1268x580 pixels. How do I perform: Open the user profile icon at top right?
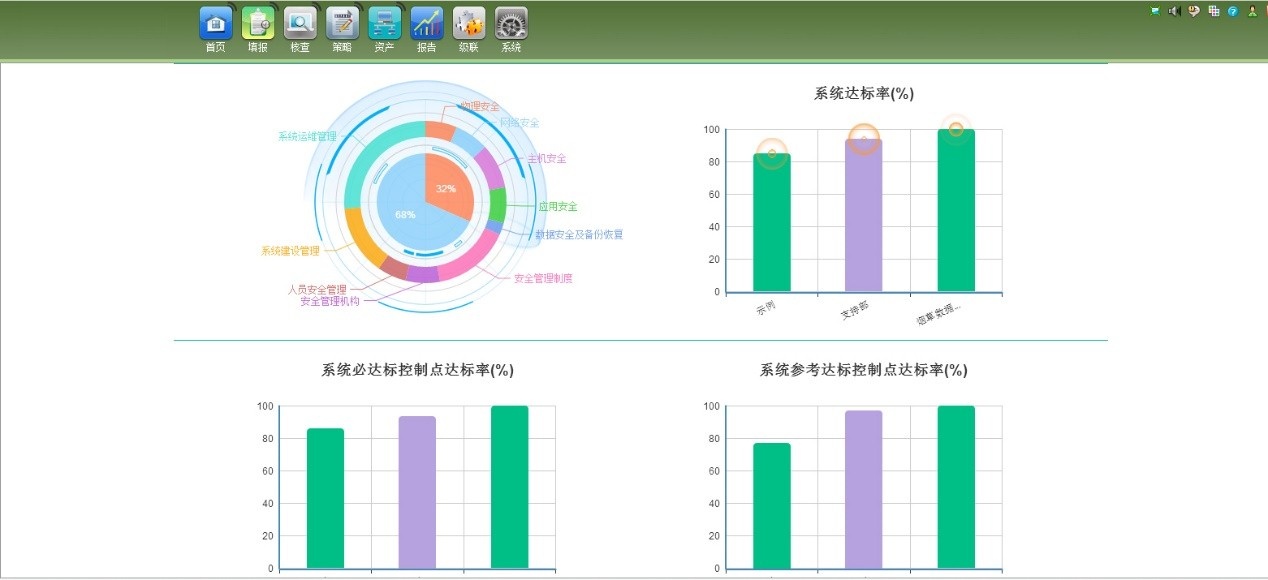coord(1252,11)
